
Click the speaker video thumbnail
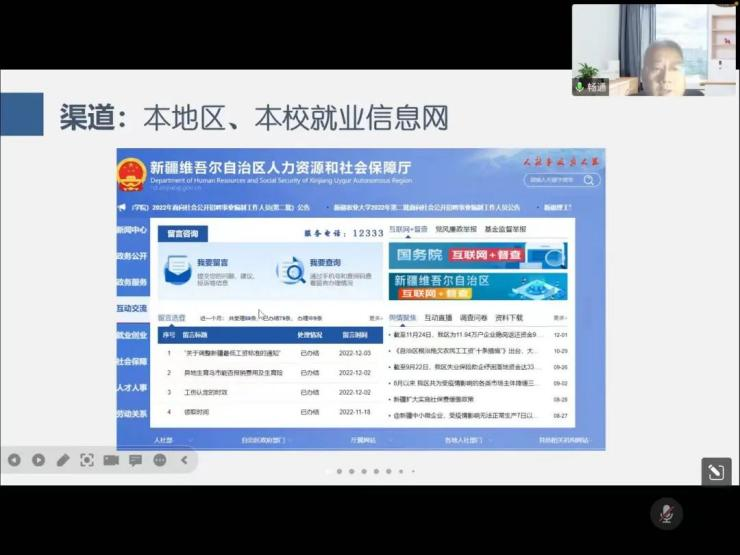click(x=653, y=50)
